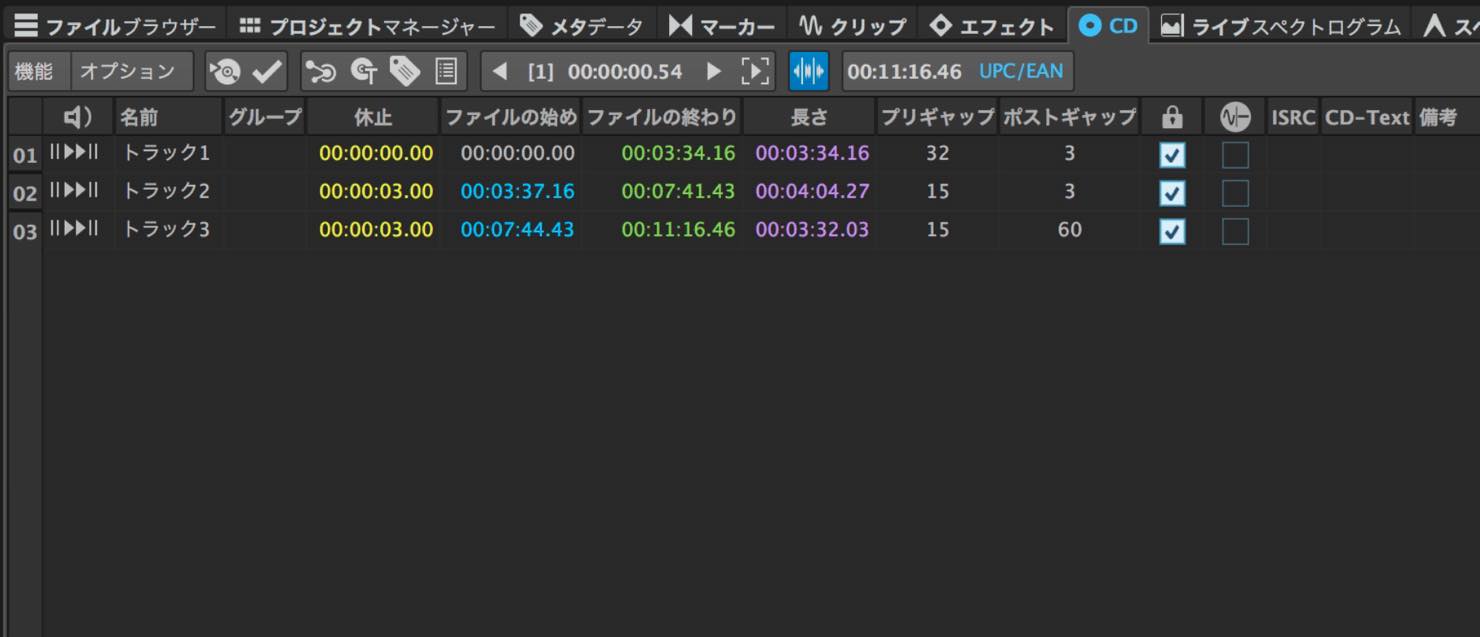Click the プリギャップ column header
Image resolution: width=1480 pixels, height=637 pixels.
(x=937, y=117)
